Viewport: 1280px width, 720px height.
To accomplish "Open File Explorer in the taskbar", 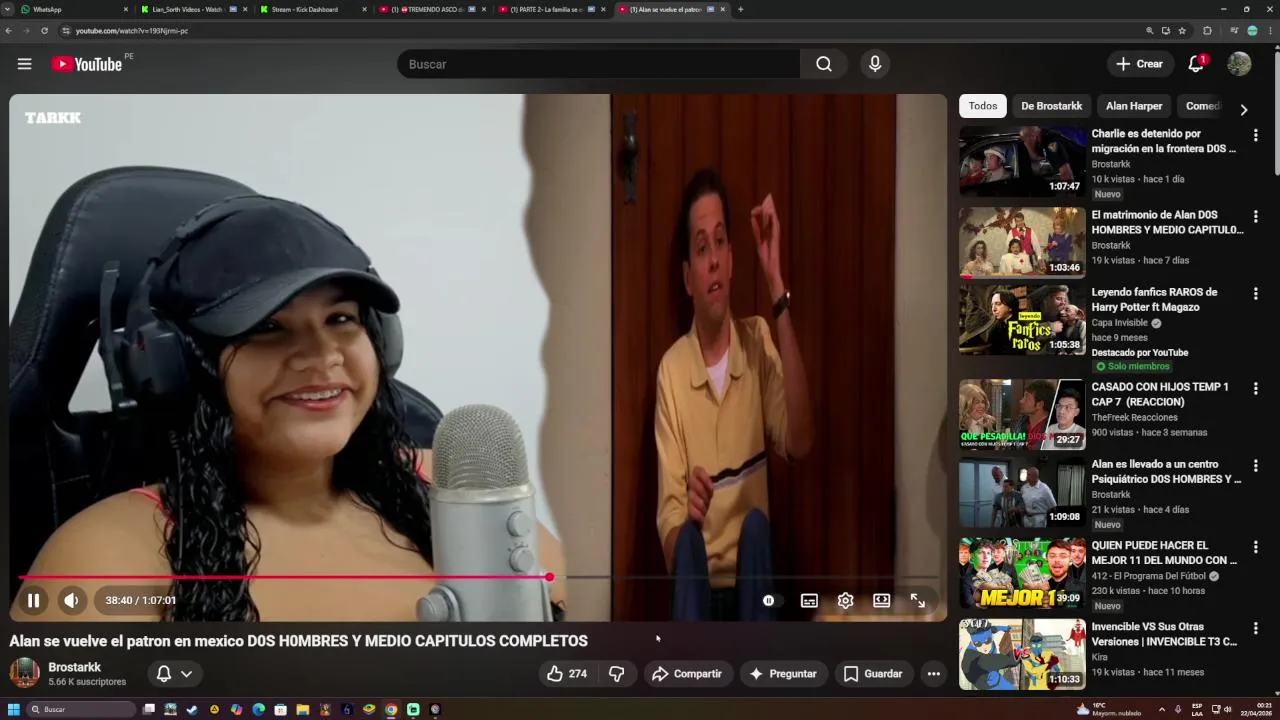I will click(x=302, y=710).
